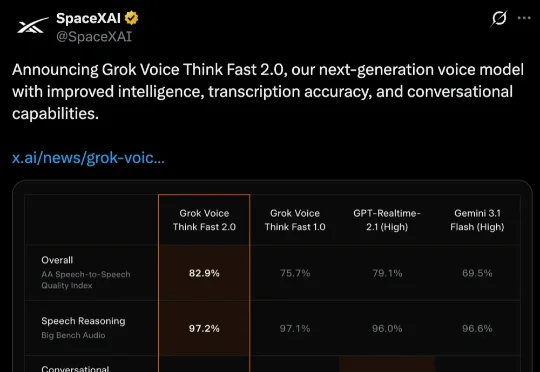Follow the x.ai/news/grok-voic... link
The image size is (540, 372).
tap(88, 158)
